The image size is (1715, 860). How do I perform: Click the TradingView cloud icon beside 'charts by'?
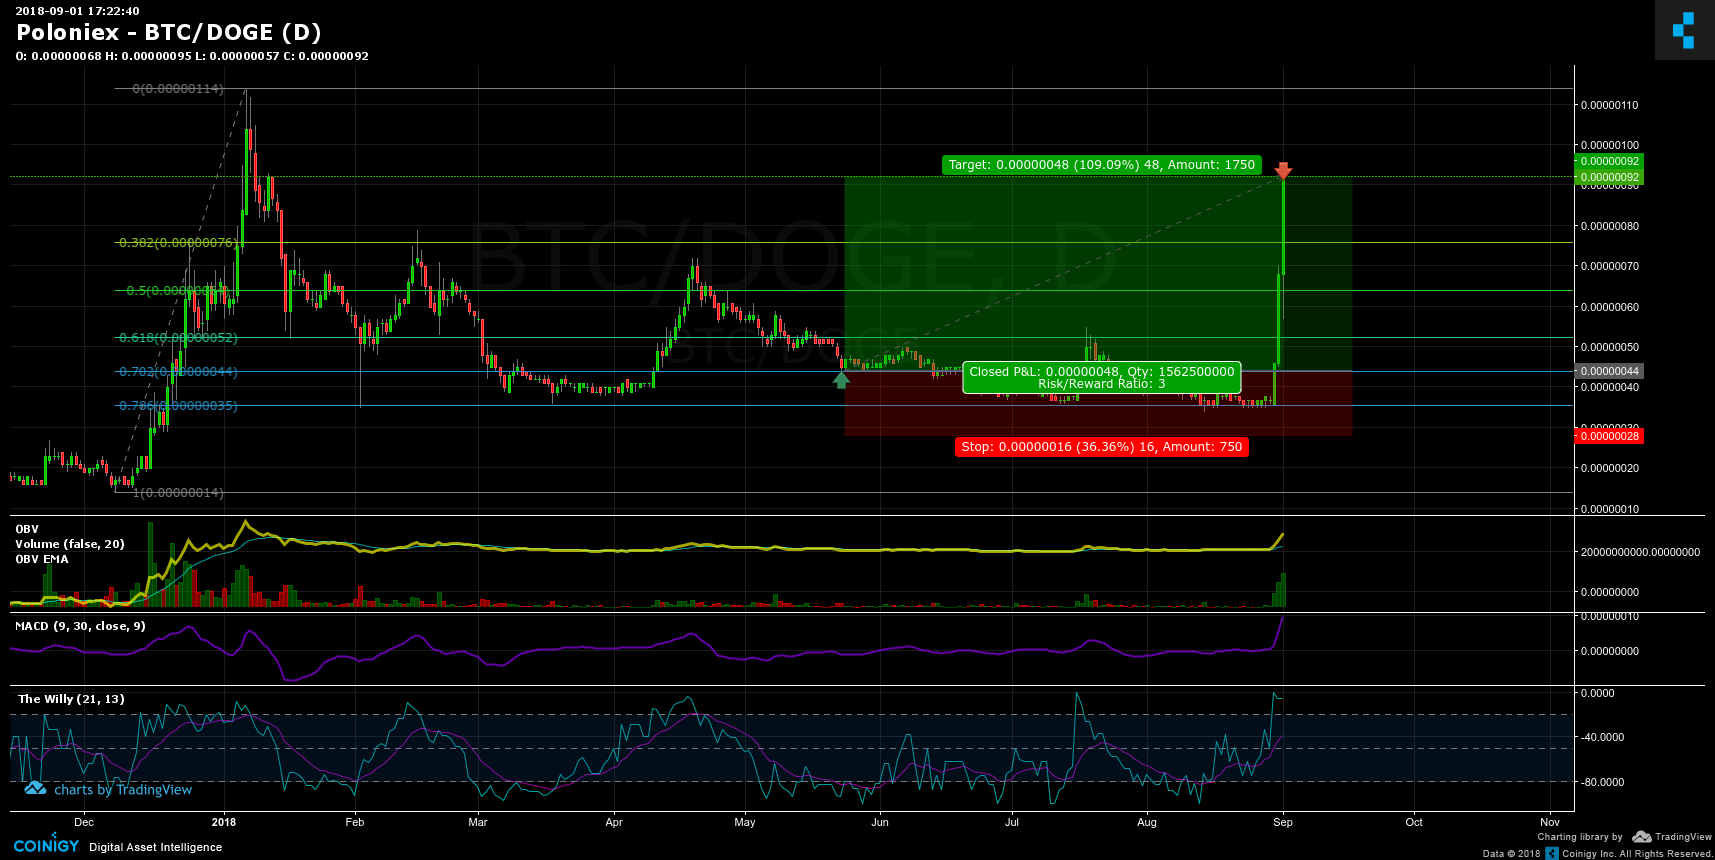click(x=35, y=789)
